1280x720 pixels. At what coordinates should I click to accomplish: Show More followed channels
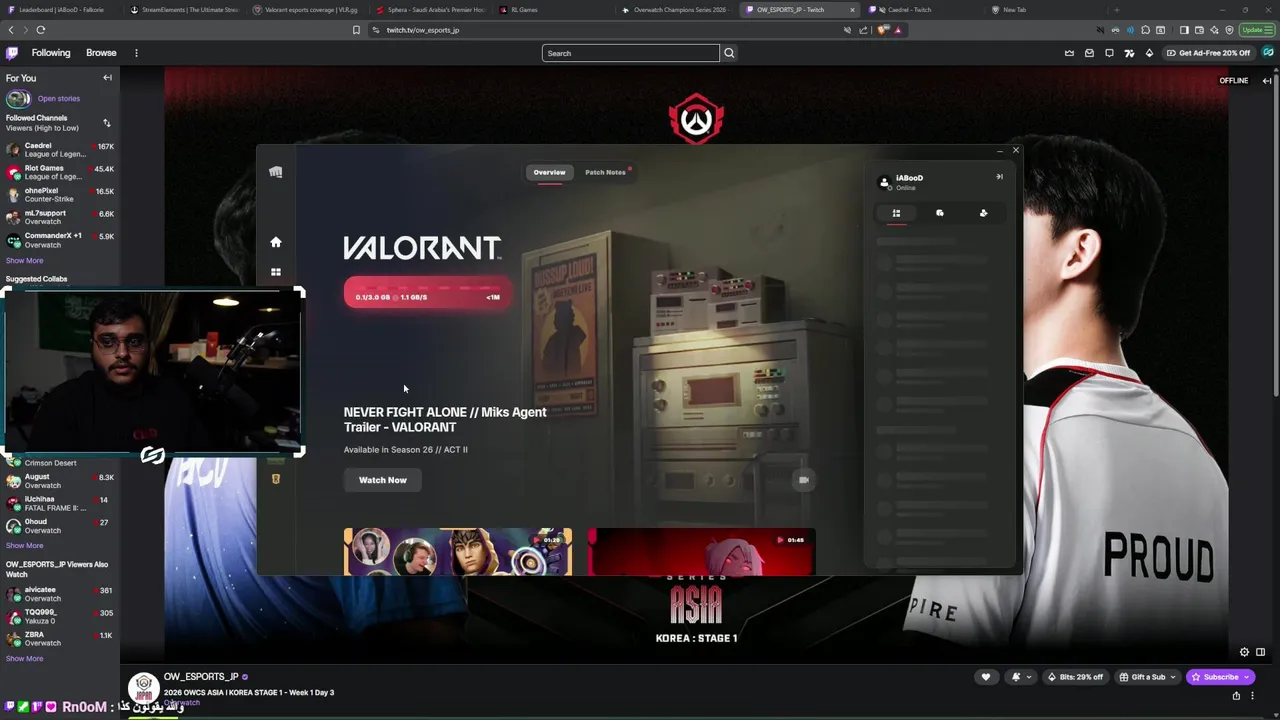[x=25, y=261]
